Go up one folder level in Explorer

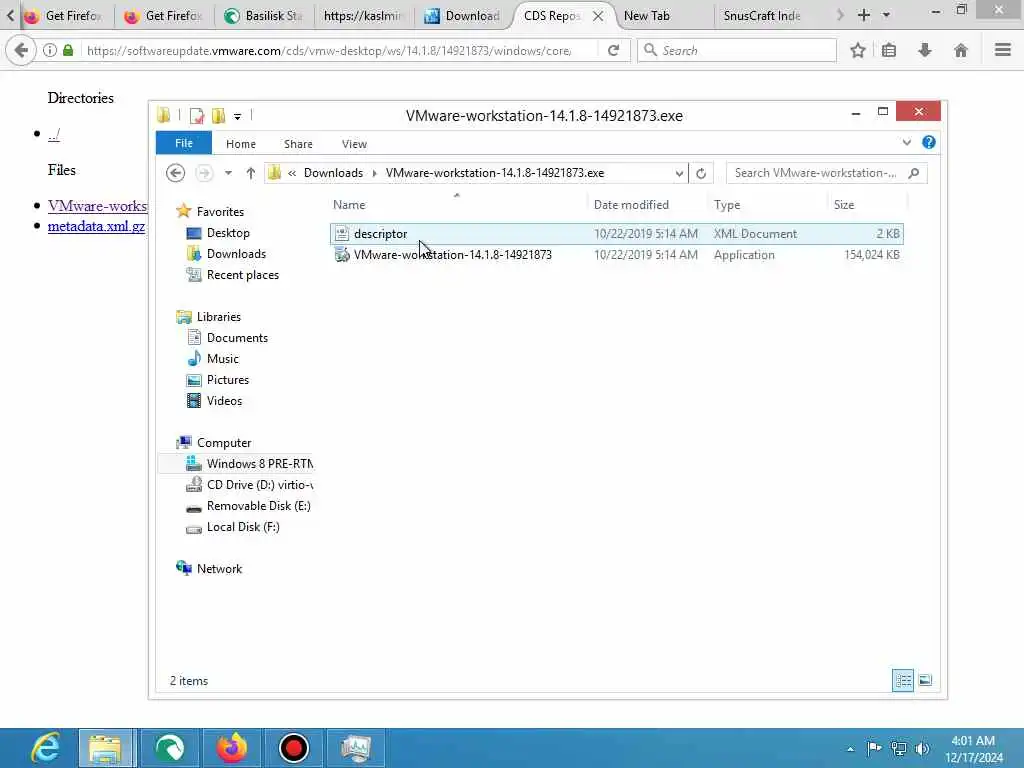[x=251, y=173]
